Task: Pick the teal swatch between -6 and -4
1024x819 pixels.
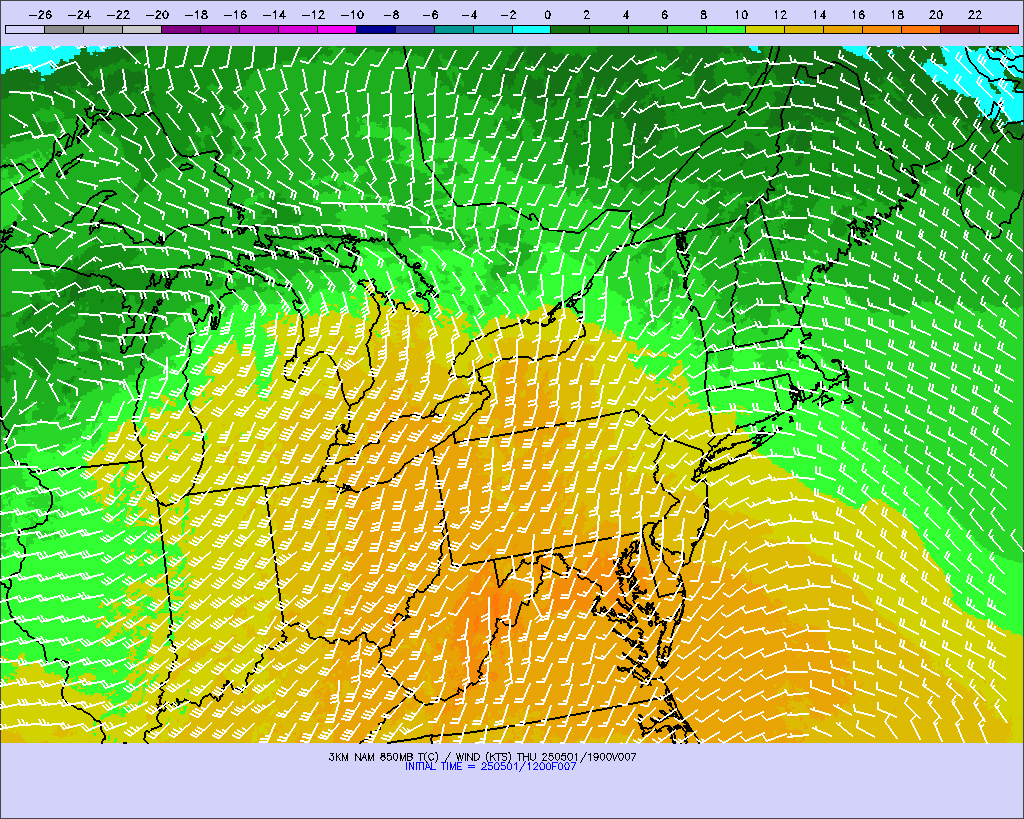Action: [x=453, y=29]
